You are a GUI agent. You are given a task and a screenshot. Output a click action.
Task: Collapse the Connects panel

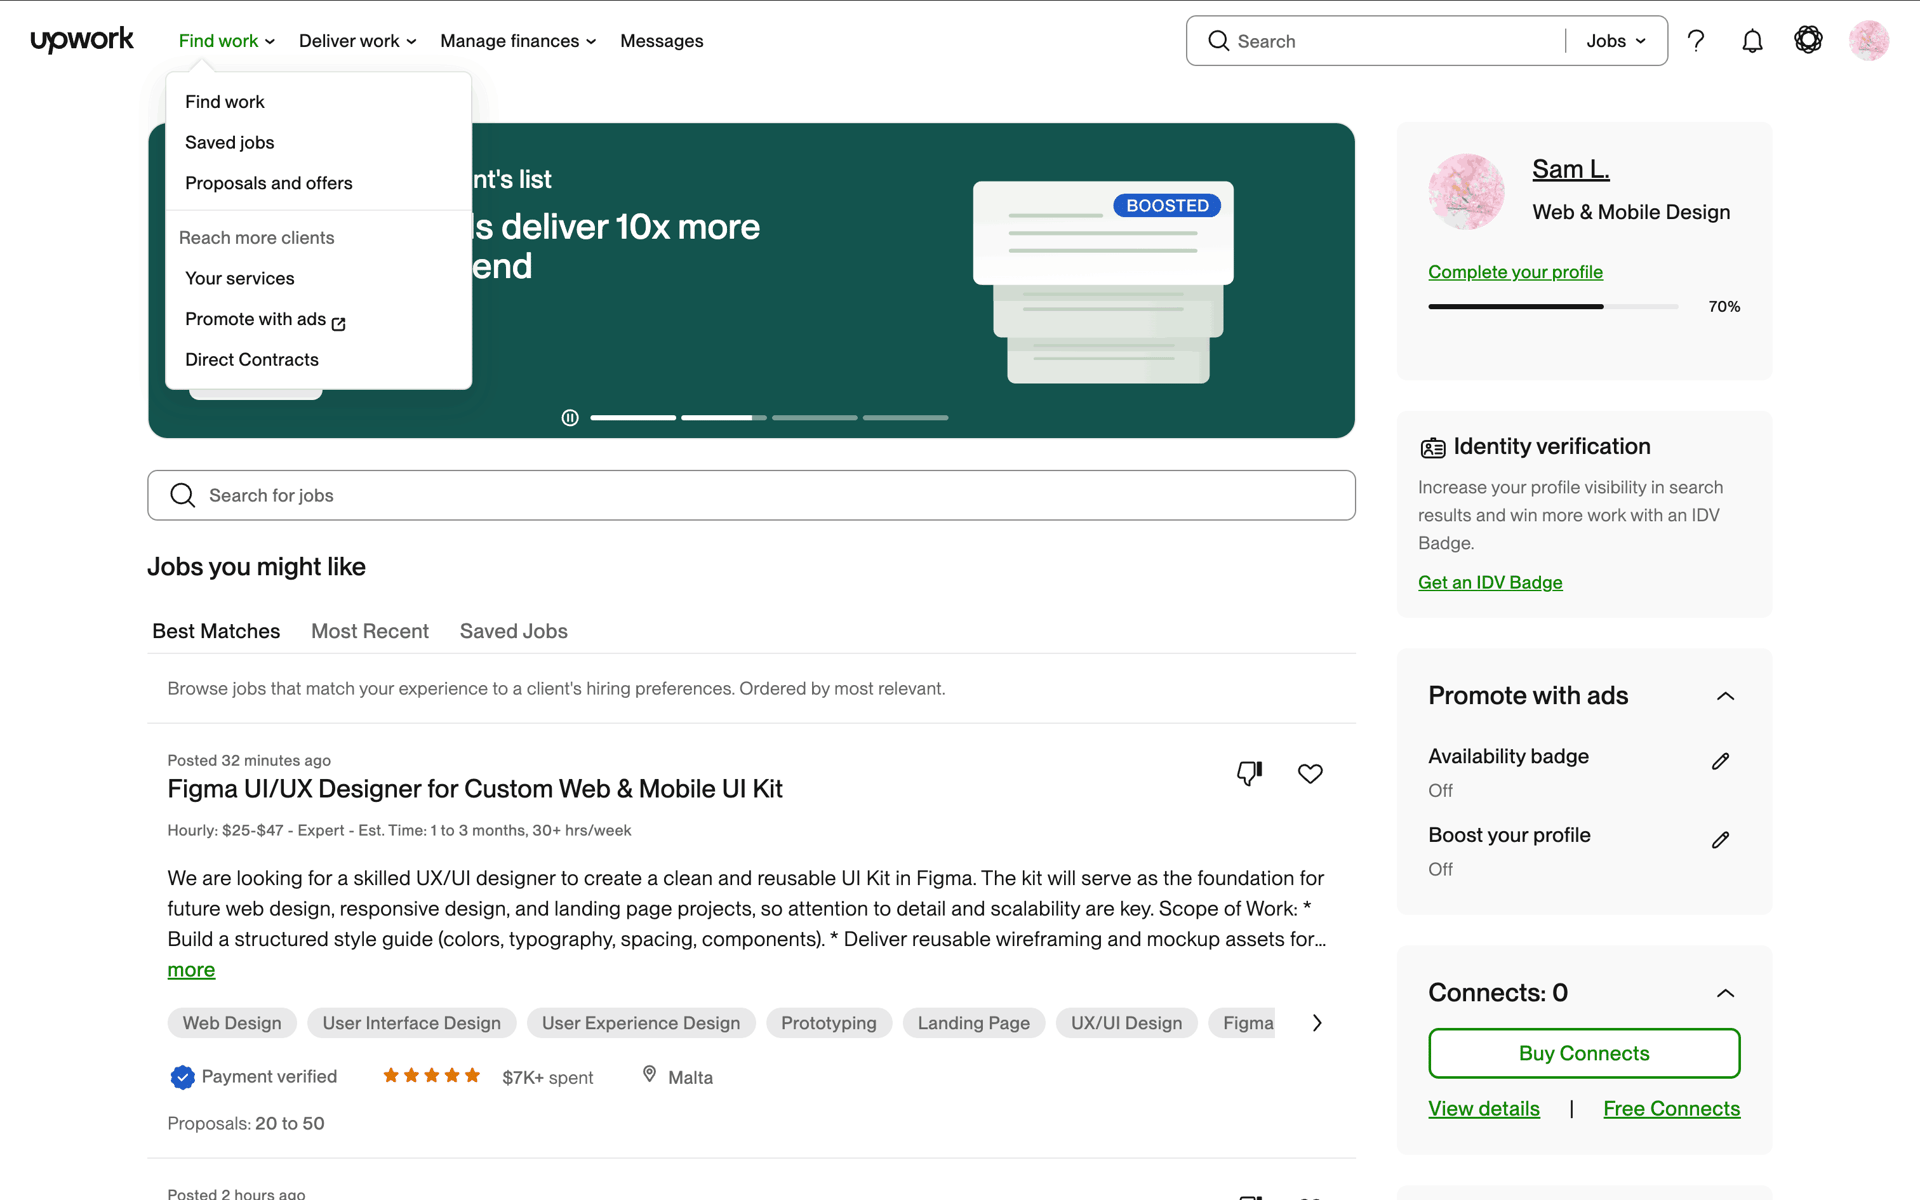1725,993
